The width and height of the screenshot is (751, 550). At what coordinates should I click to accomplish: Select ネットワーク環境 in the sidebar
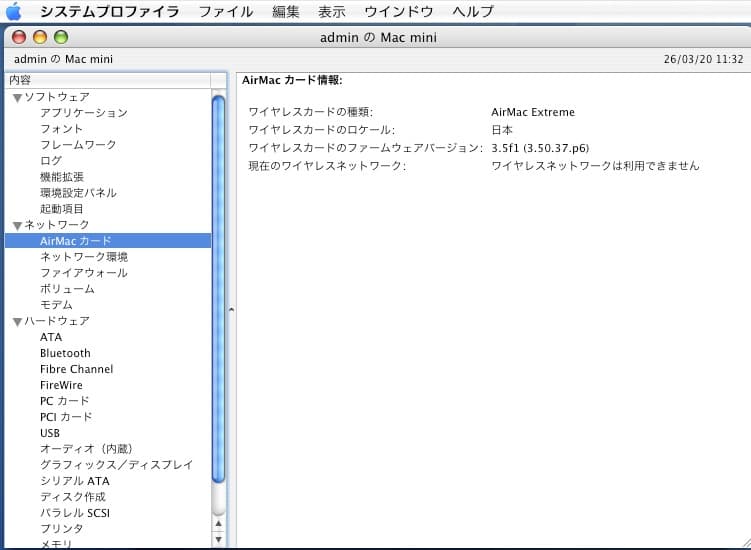(84, 257)
